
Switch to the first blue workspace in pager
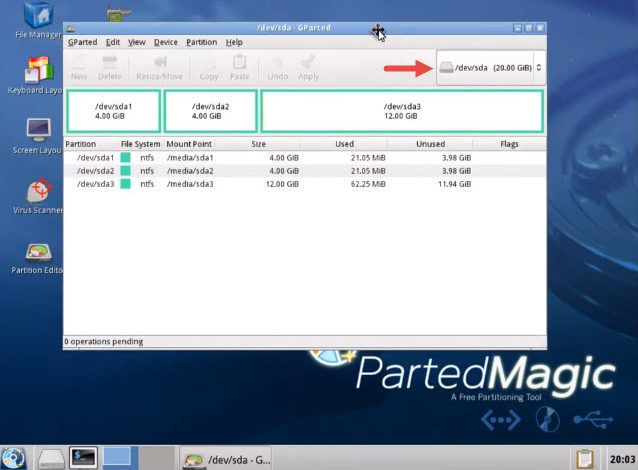117,457
